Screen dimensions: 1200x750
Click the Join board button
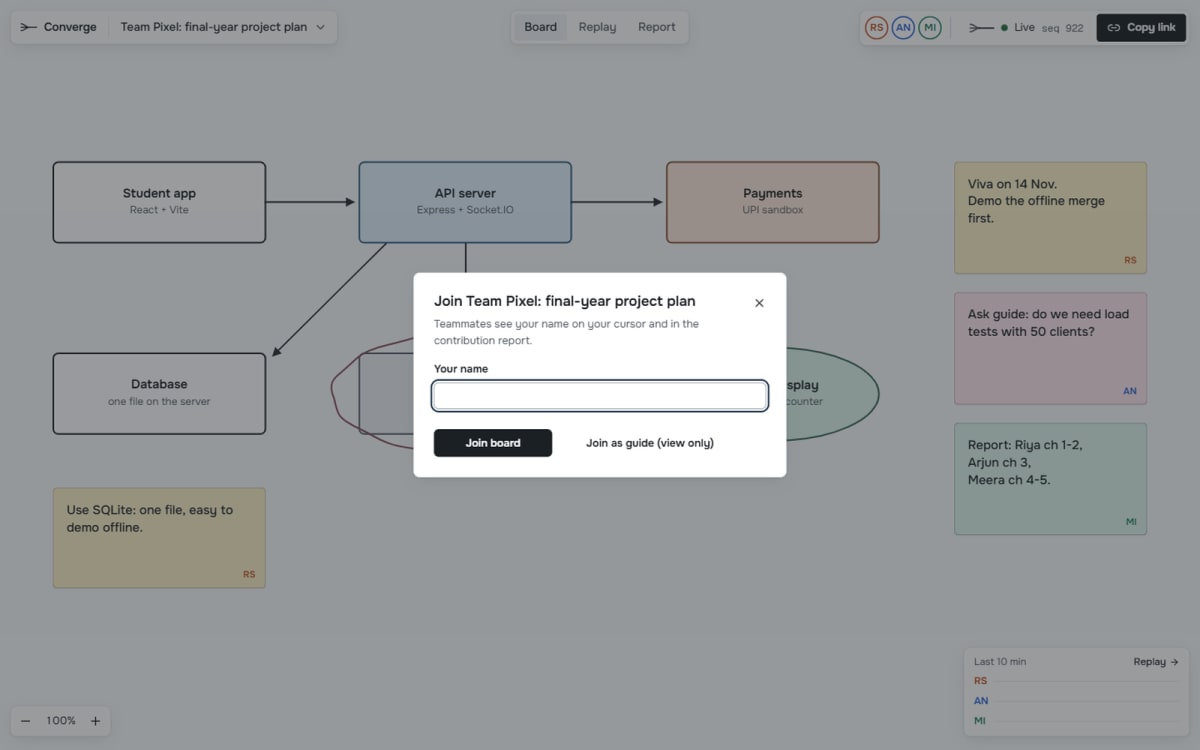493,443
